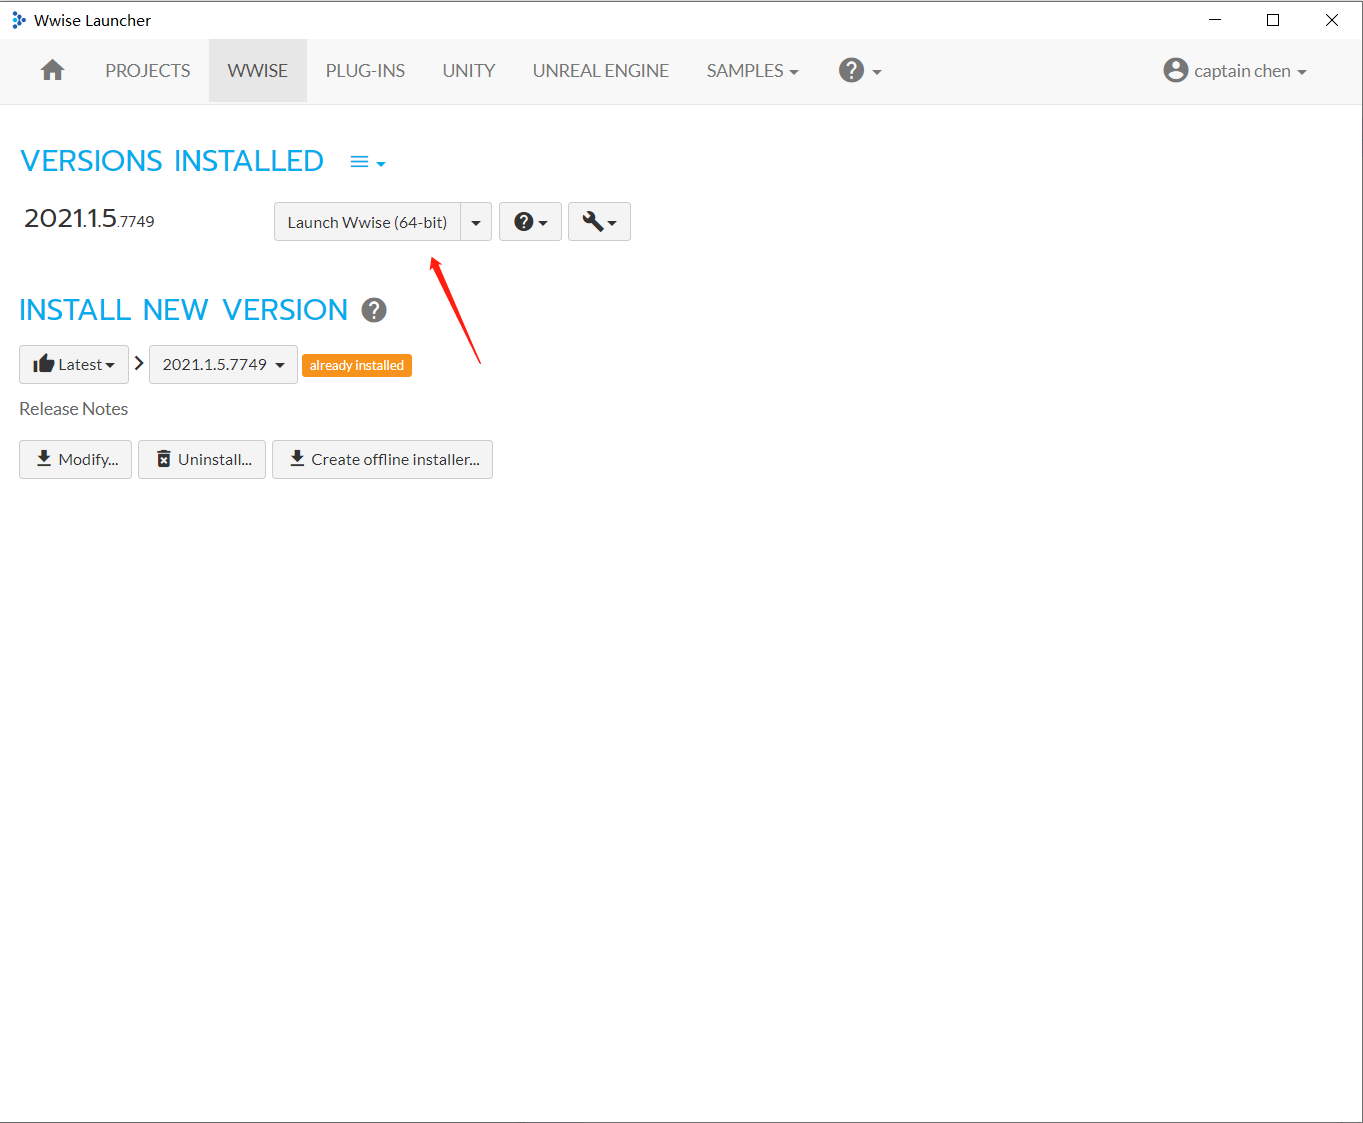Open the Release Notes link
The width and height of the screenshot is (1363, 1123).
click(x=74, y=409)
